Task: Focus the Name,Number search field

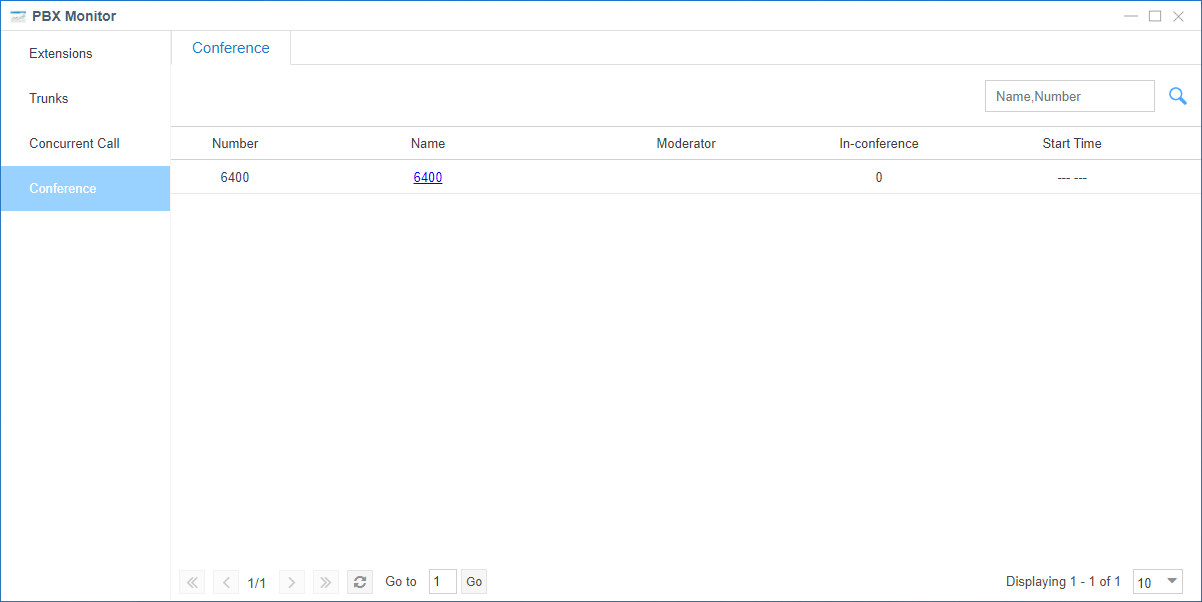Action: click(x=1069, y=97)
